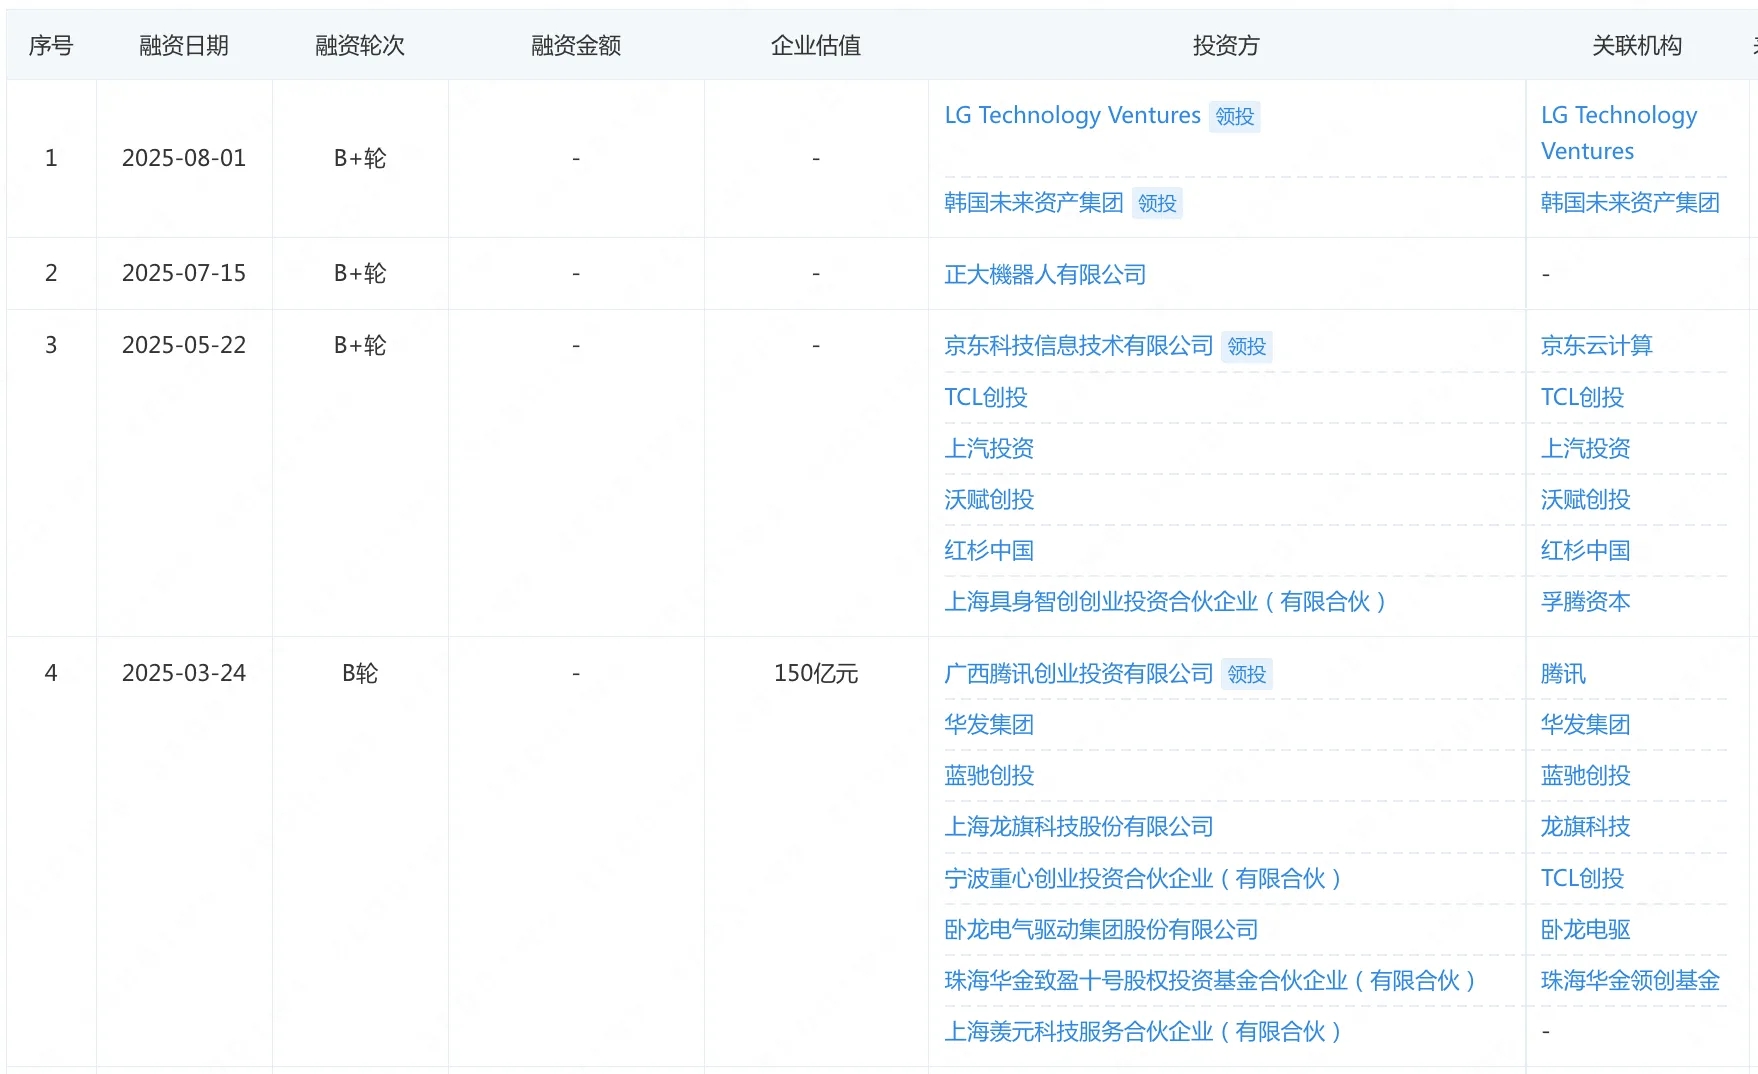Open LG Technology Ventures in 关联机构 column
Viewport: 1758px width, 1074px height.
point(1619,133)
